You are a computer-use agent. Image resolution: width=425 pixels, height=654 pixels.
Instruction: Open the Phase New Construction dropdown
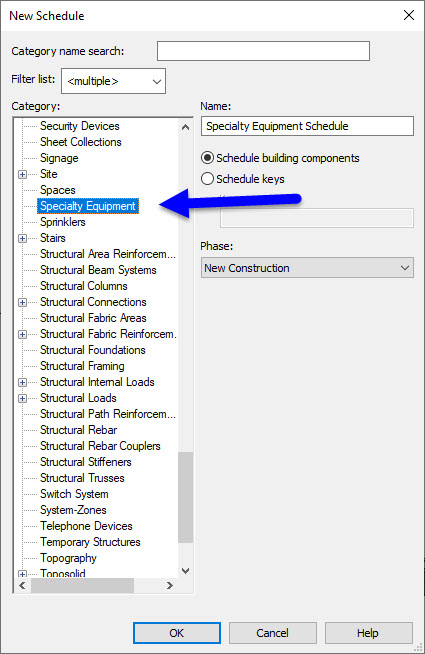[307, 268]
